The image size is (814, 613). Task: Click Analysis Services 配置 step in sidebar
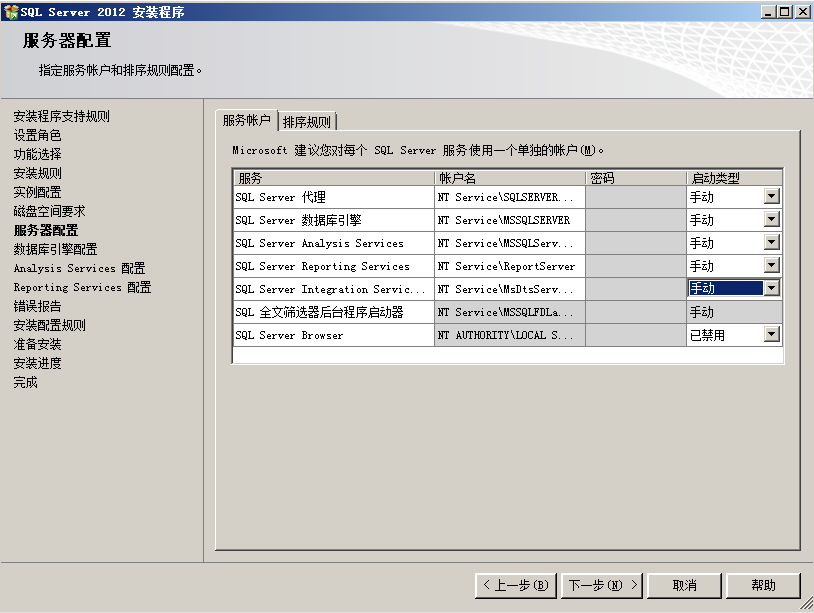coord(79,268)
